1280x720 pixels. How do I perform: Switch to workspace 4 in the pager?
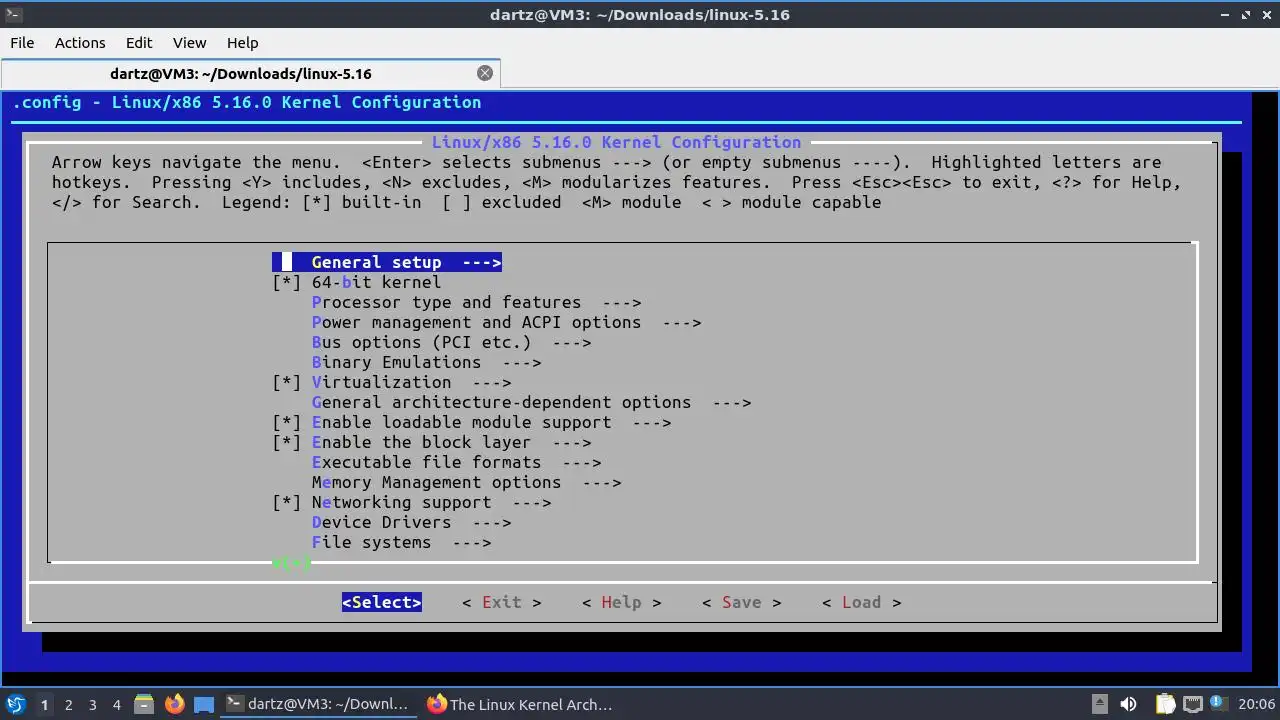click(x=116, y=704)
